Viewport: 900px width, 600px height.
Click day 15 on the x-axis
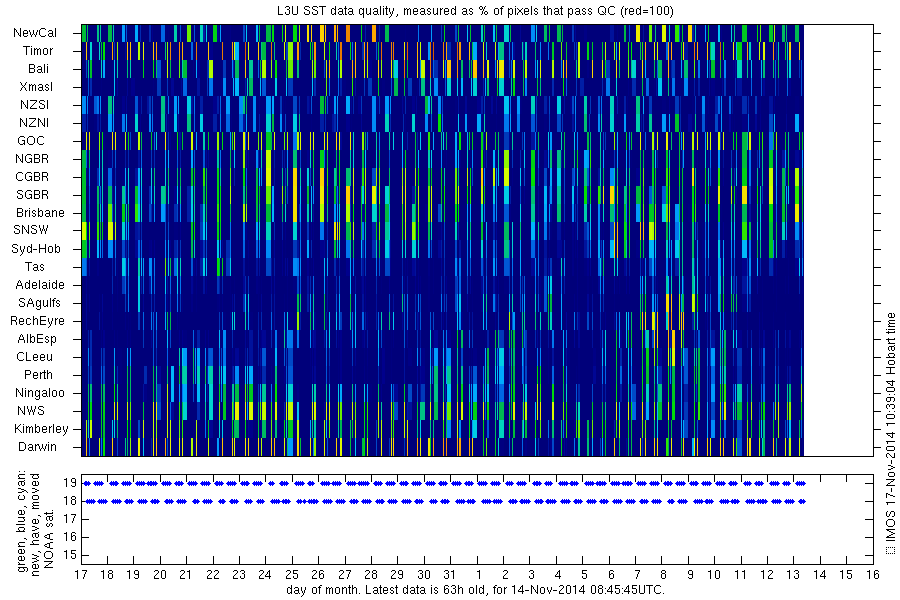[x=846, y=575]
